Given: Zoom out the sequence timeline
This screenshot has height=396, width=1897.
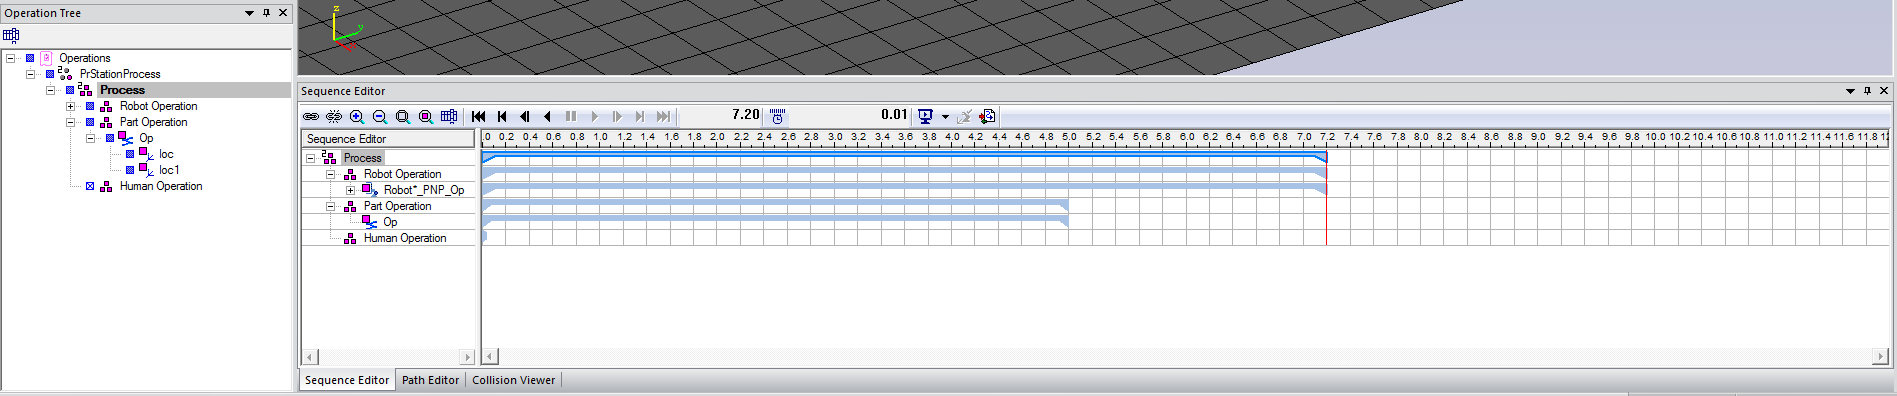Looking at the screenshot, I should pyautogui.click(x=380, y=117).
